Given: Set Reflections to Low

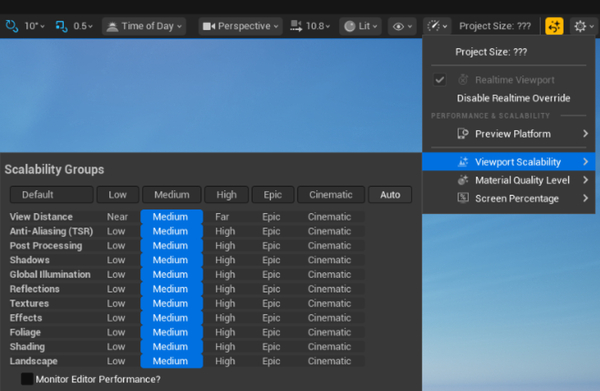Looking at the screenshot, I should coord(116,289).
